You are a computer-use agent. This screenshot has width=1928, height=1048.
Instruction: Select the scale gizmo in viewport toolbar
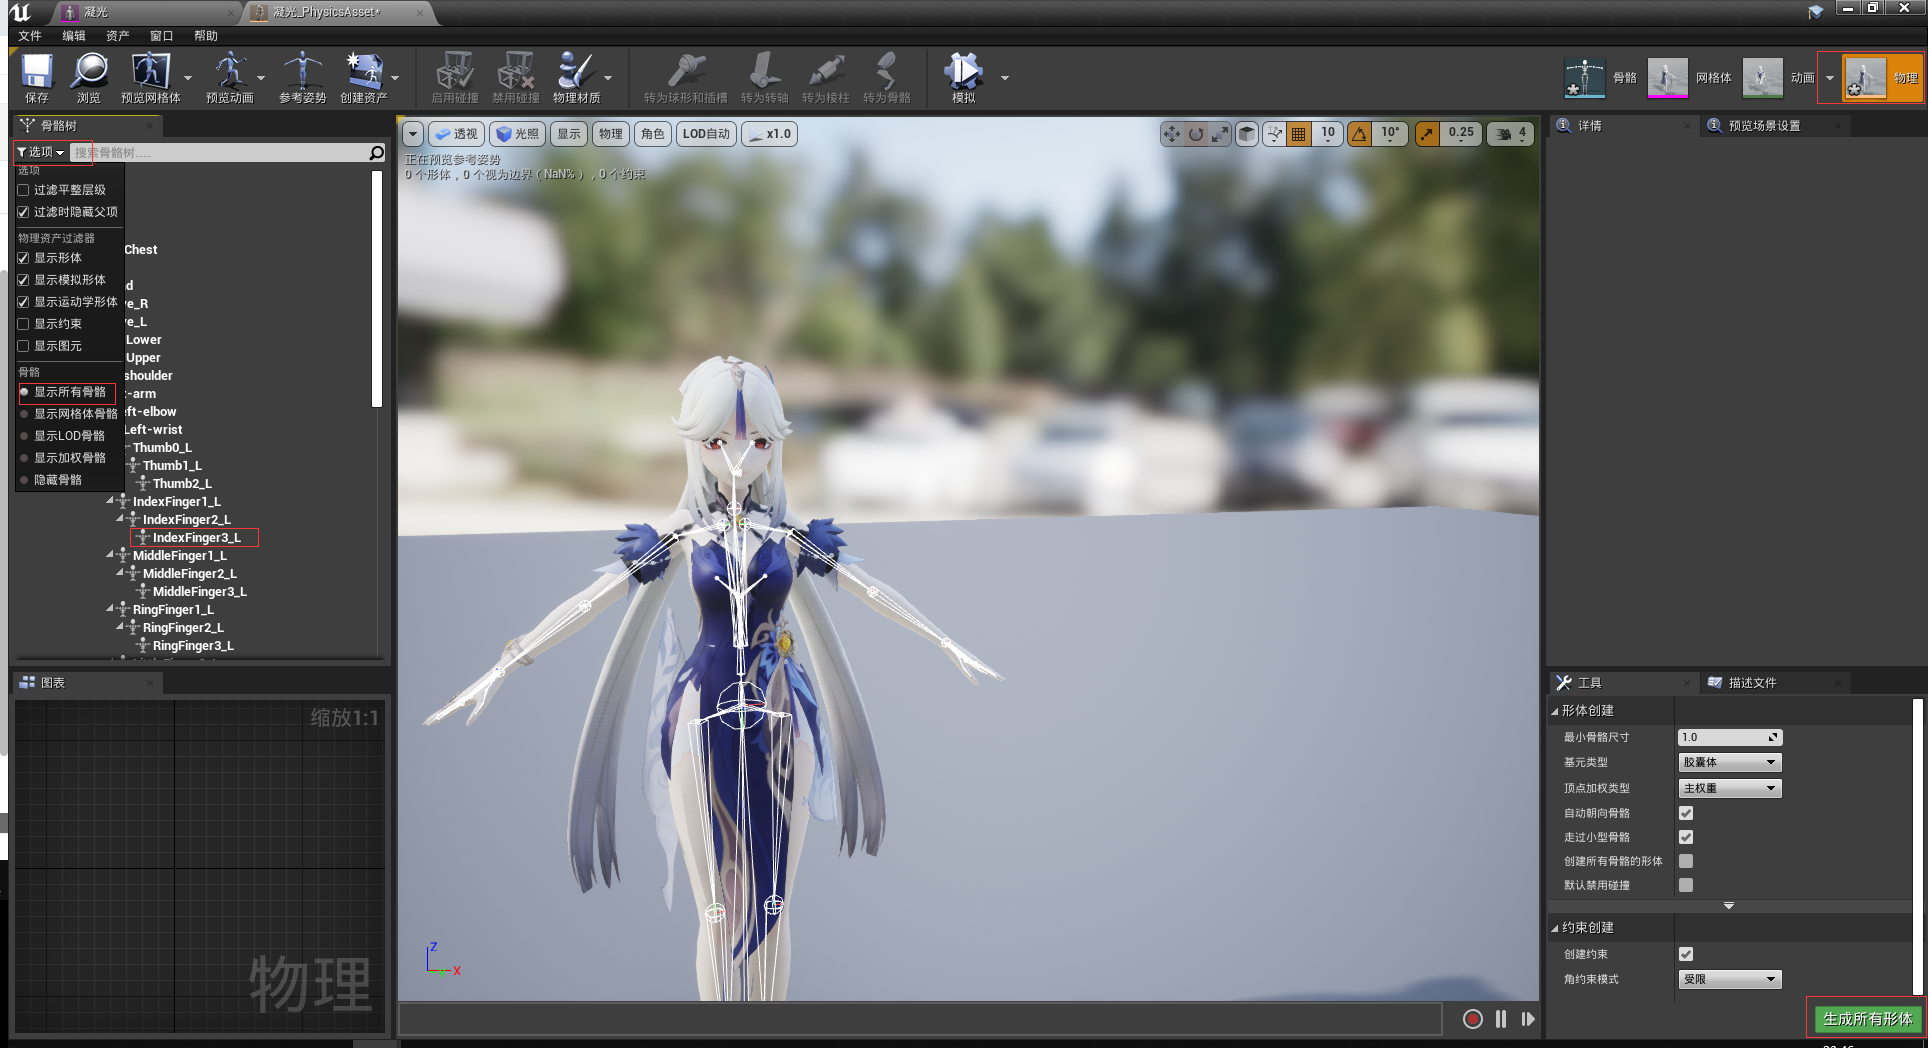pyautogui.click(x=1220, y=134)
